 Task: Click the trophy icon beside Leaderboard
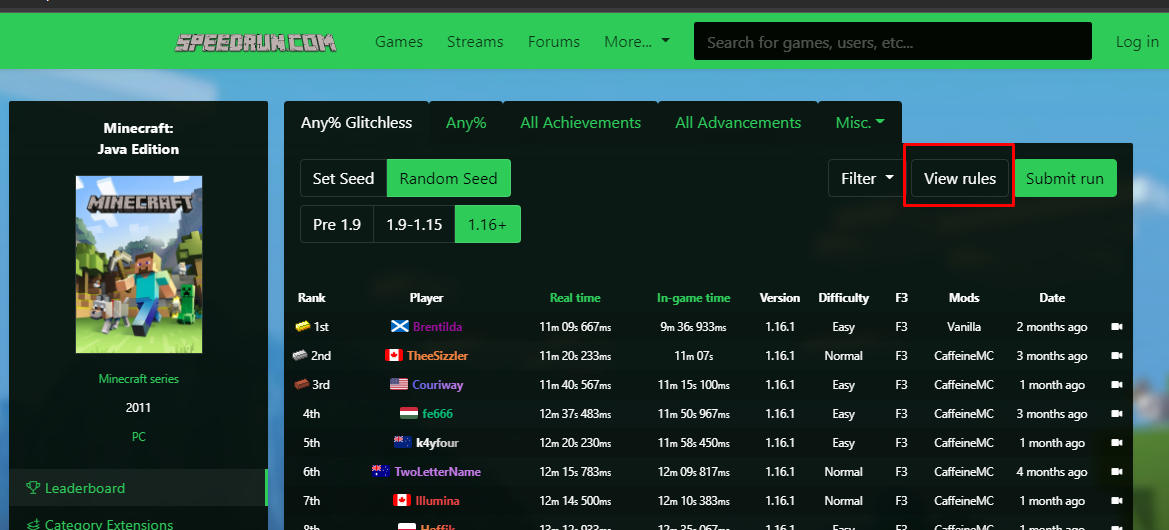coord(33,488)
